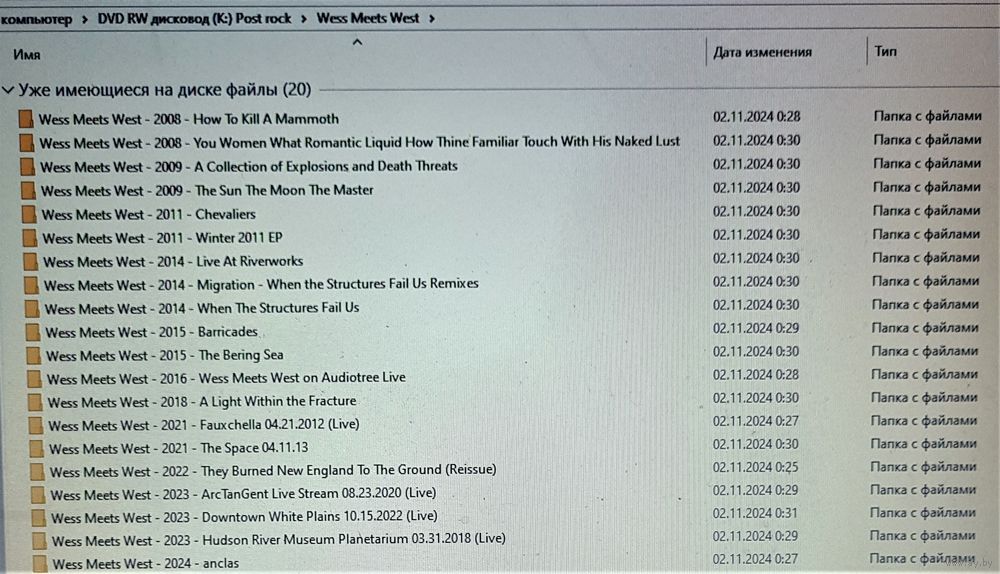Click folder icon of A Light Within the Fracture
The height and width of the screenshot is (574, 1000).
(35, 402)
